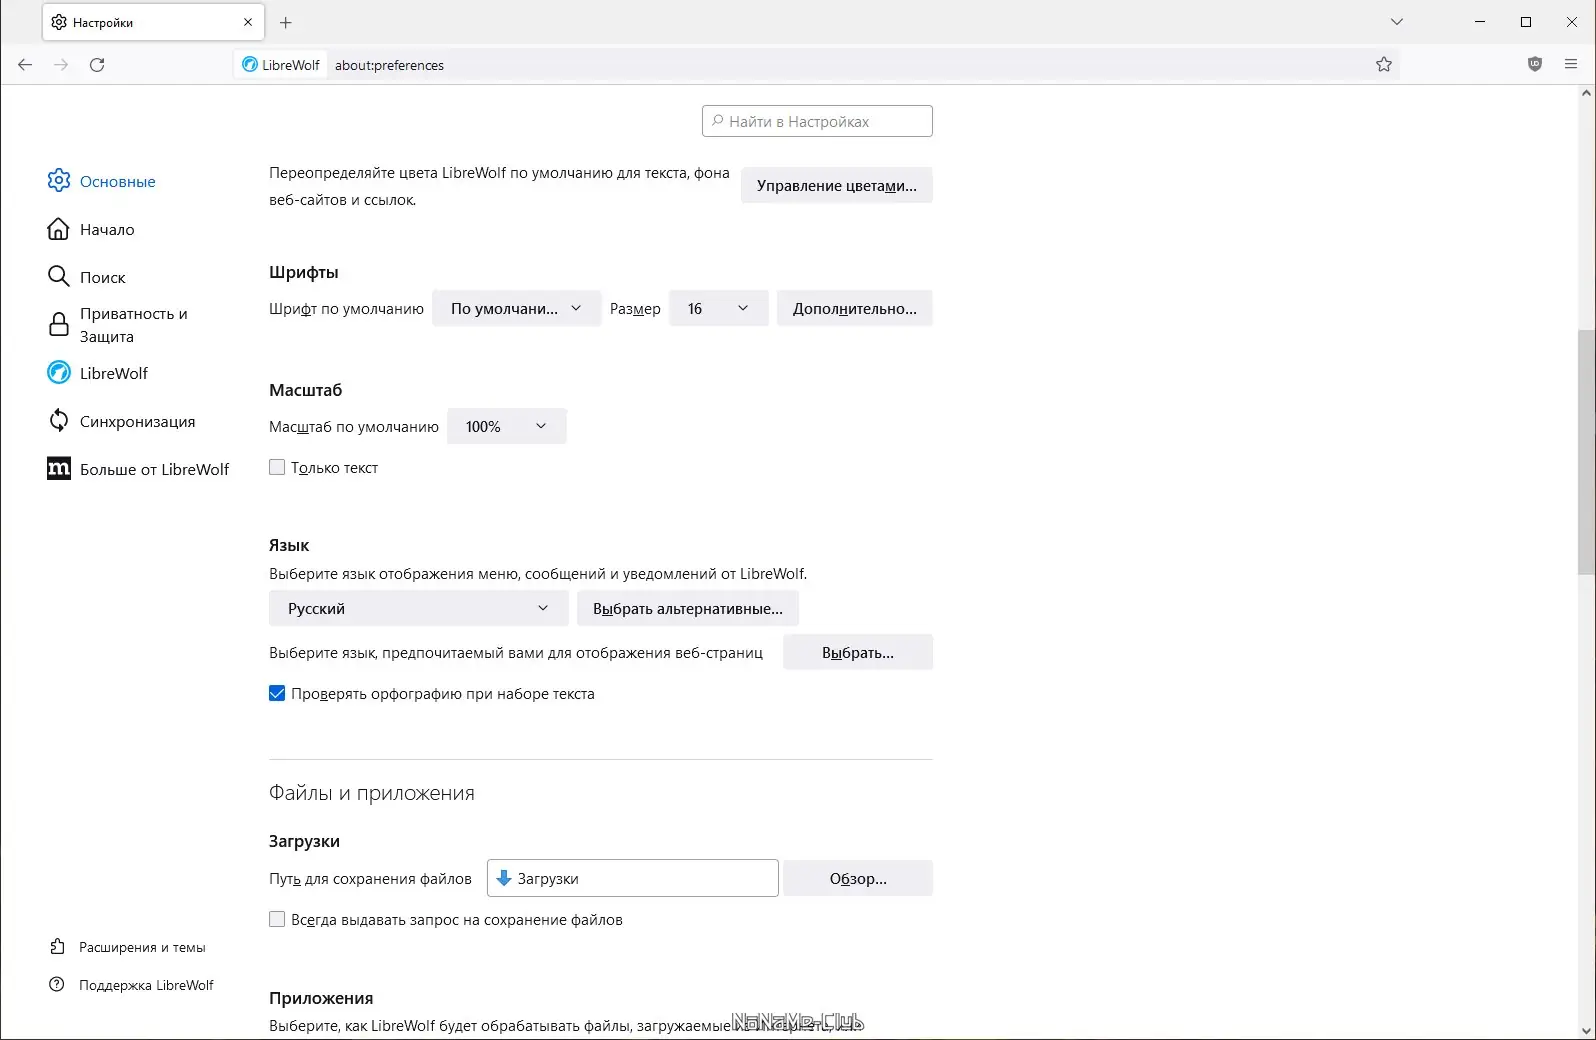Screen dimensions: 1596x1040
Task: Click the LibreWolf logo icon in sidebar
Action: click(x=59, y=373)
